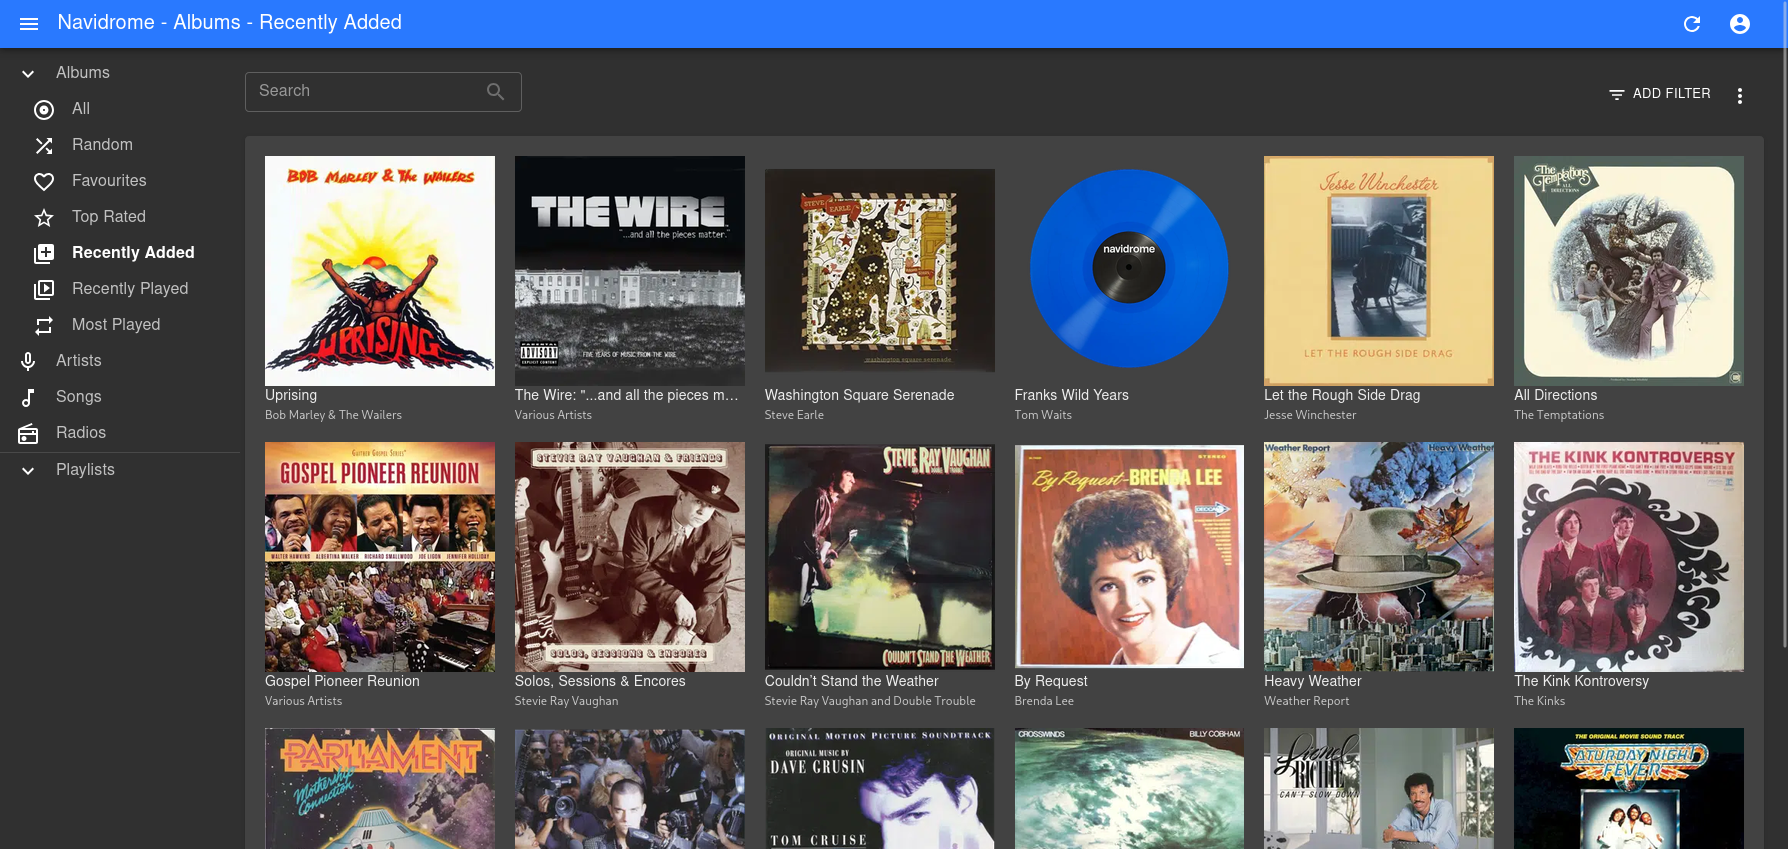
Task: Open Lionel Richie Can't Slow Down cover
Action: 1379,789
